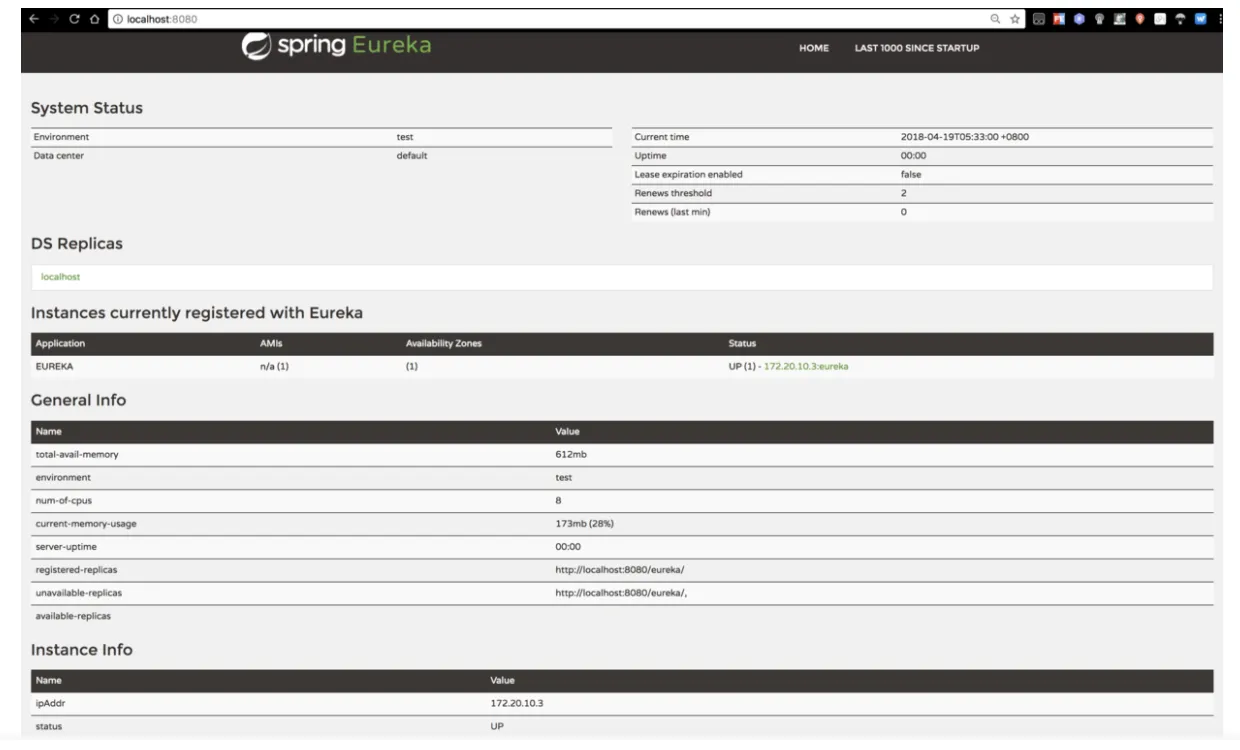The height and width of the screenshot is (750, 1240).
Task: Click the zoom magnifier icon in address bar
Action: 996,18
